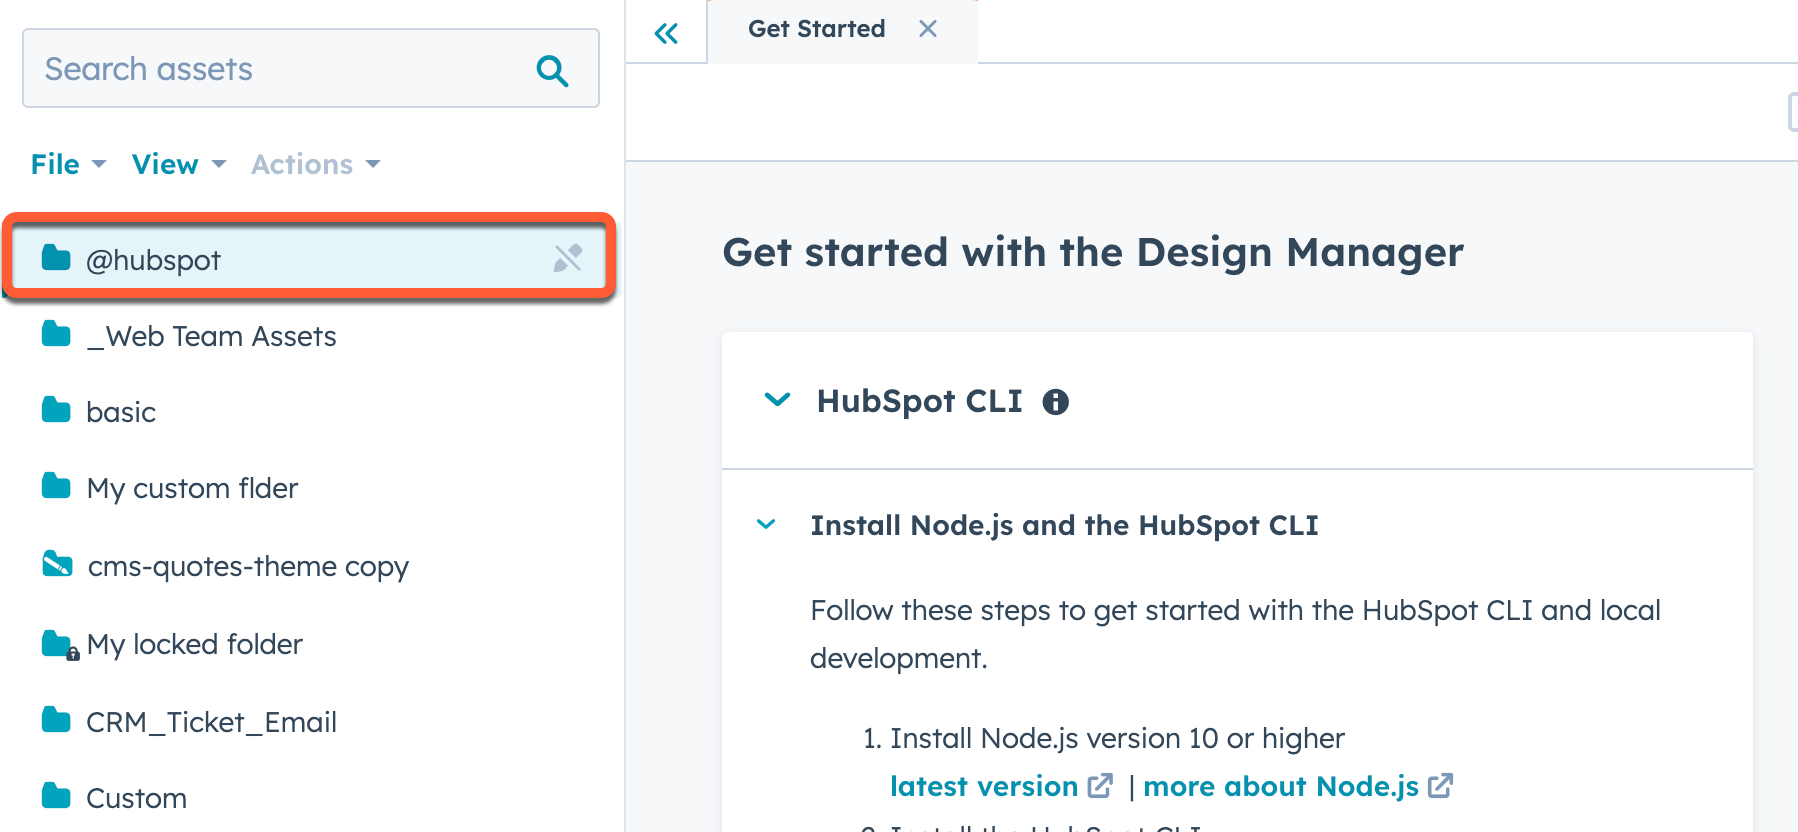Click the folder icon beside CRM_Ticket_Email
Image resolution: width=1798 pixels, height=832 pixels.
[x=56, y=720]
